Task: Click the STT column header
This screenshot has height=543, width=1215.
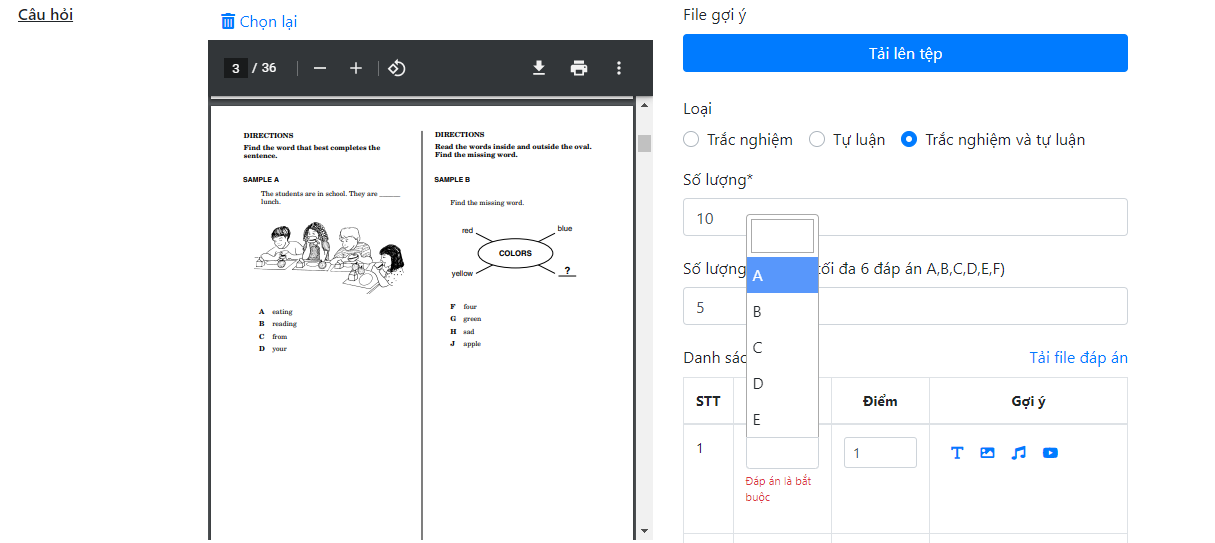Action: pos(708,401)
